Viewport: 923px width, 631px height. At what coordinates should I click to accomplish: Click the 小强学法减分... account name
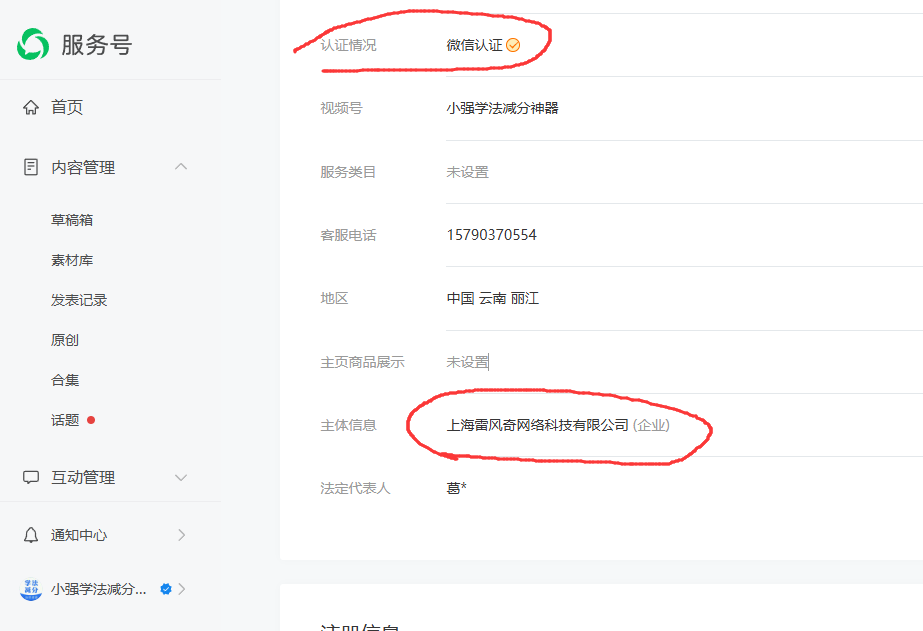[x=98, y=589]
